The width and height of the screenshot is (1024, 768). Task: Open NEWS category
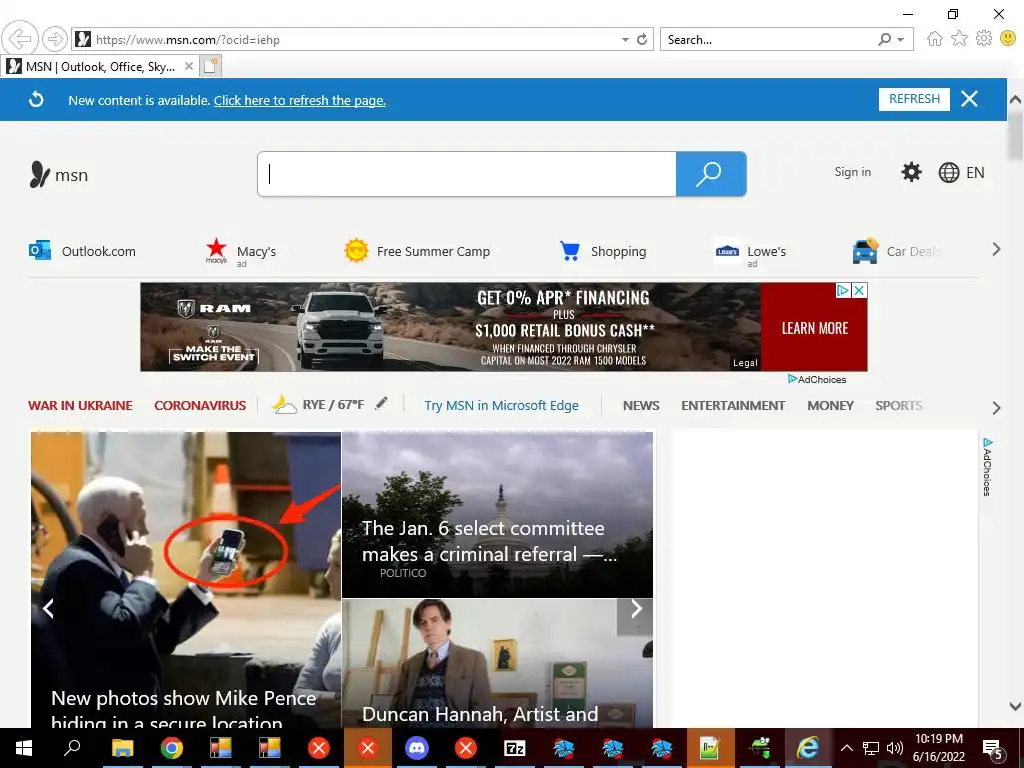[641, 406]
